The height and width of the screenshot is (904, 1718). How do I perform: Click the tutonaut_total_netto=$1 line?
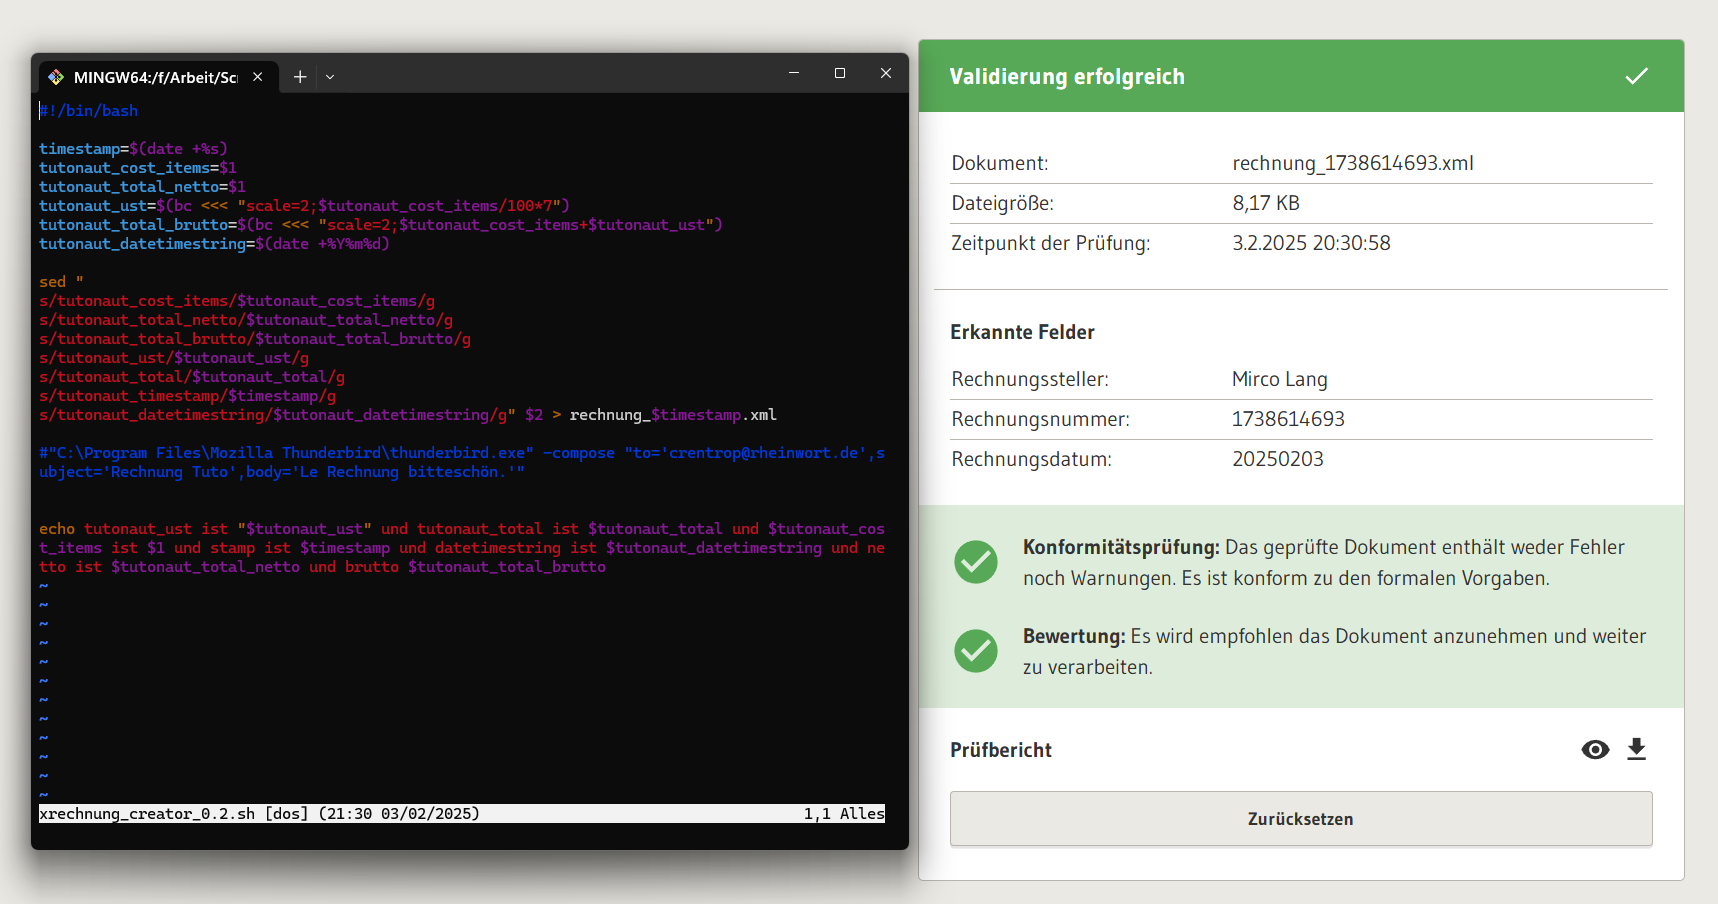point(142,187)
